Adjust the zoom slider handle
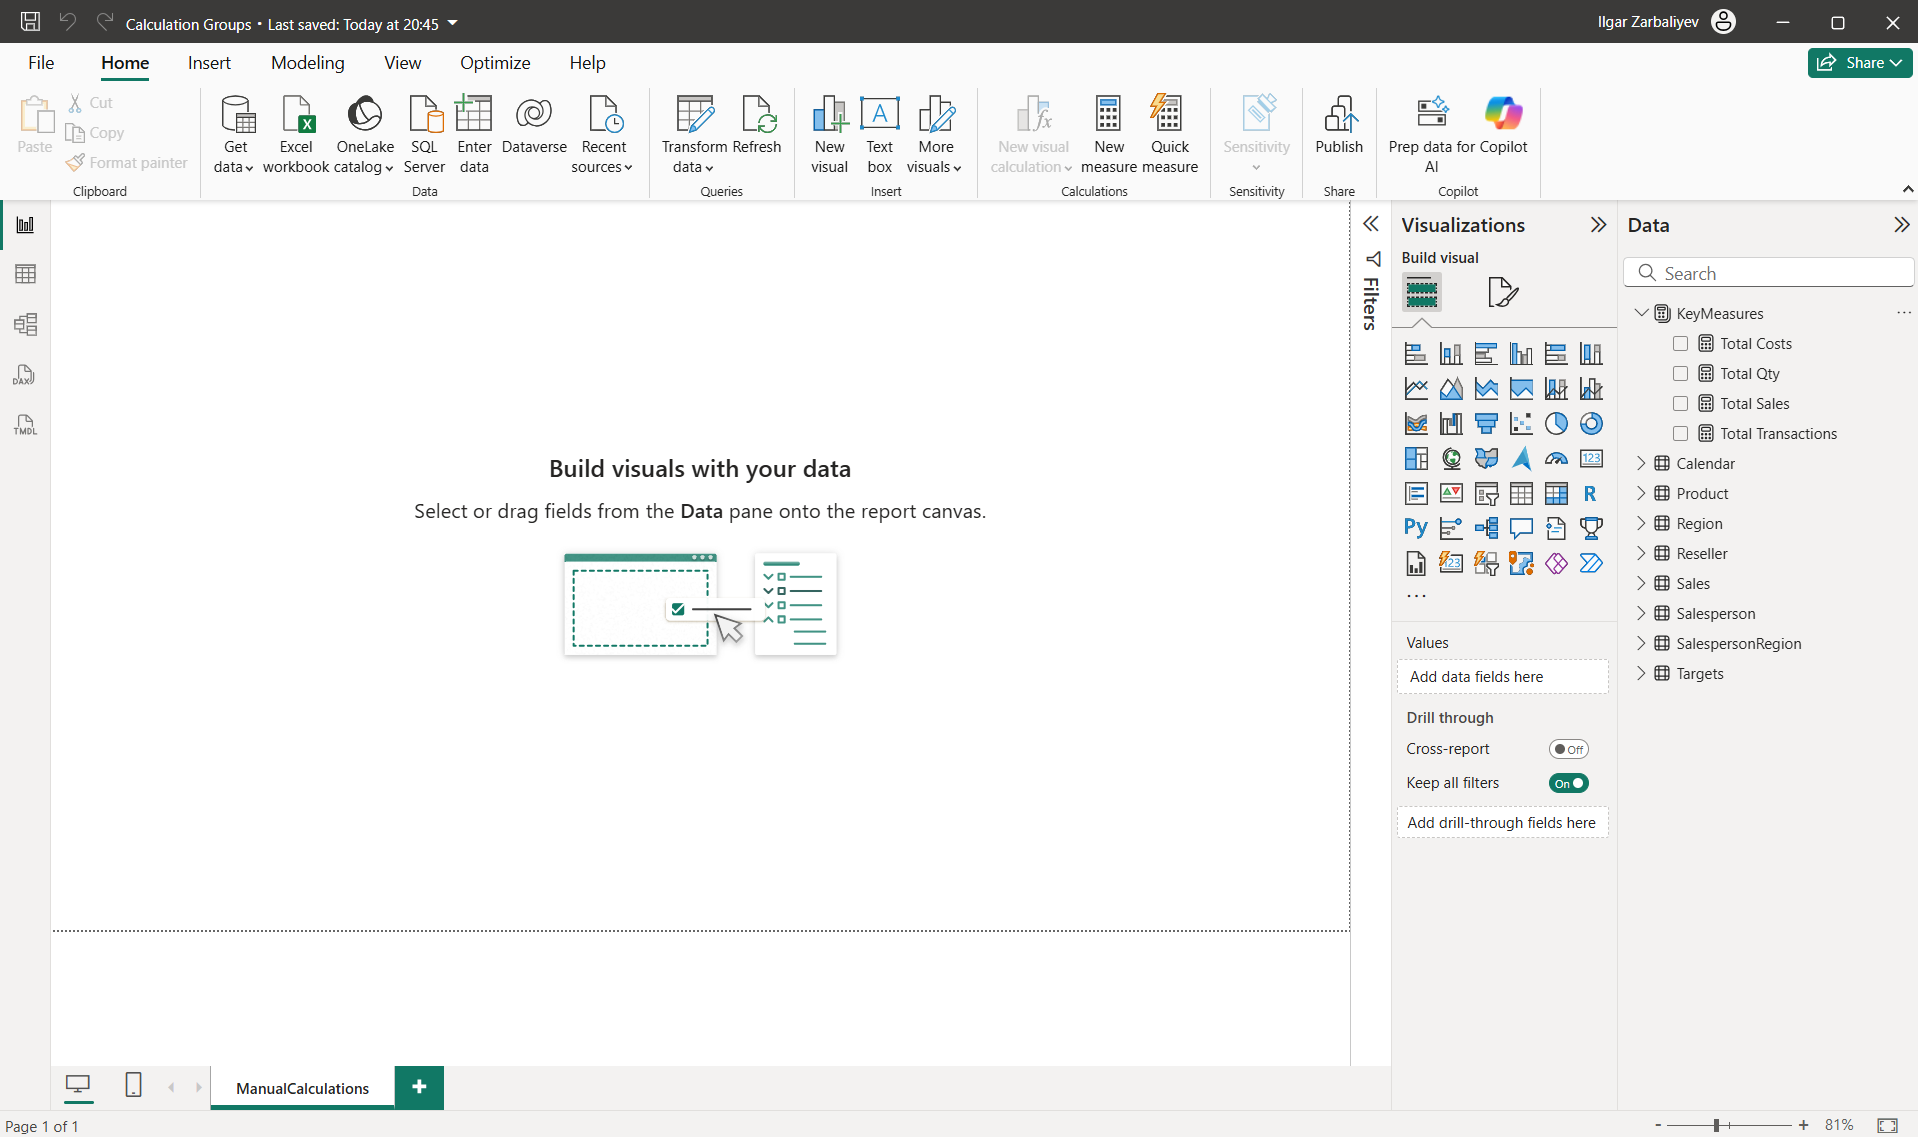The height and width of the screenshot is (1137, 1918). click(x=1716, y=1125)
